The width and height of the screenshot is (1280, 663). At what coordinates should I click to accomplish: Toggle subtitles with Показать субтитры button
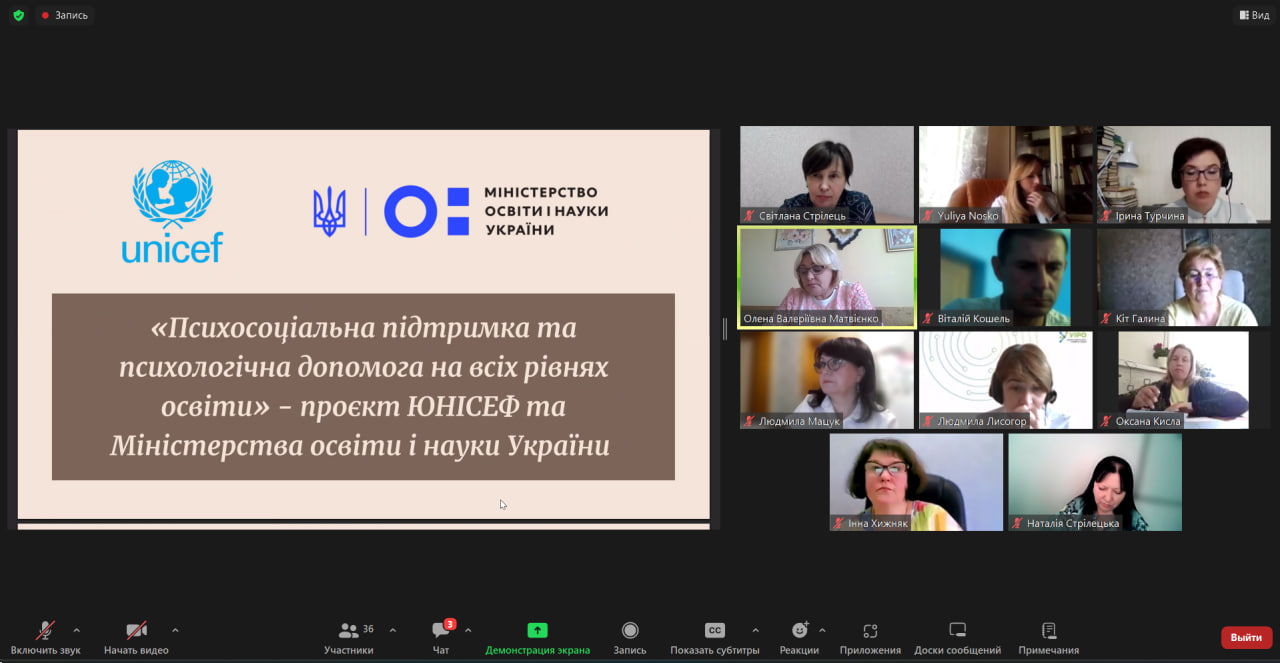coord(715,637)
